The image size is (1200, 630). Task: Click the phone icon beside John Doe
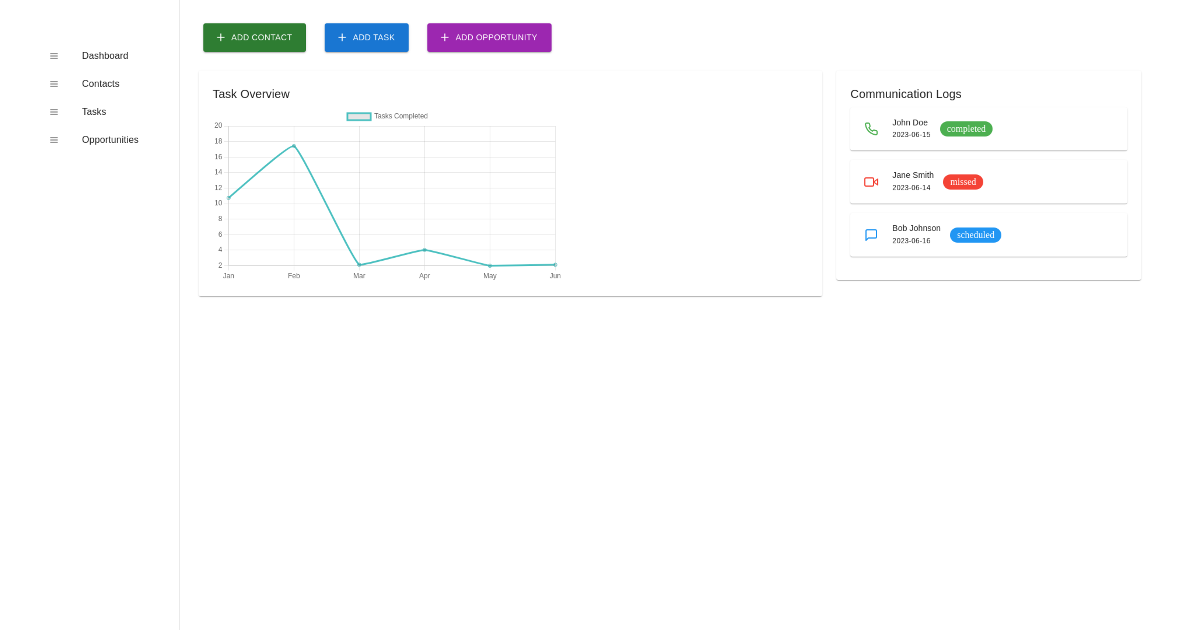871,129
